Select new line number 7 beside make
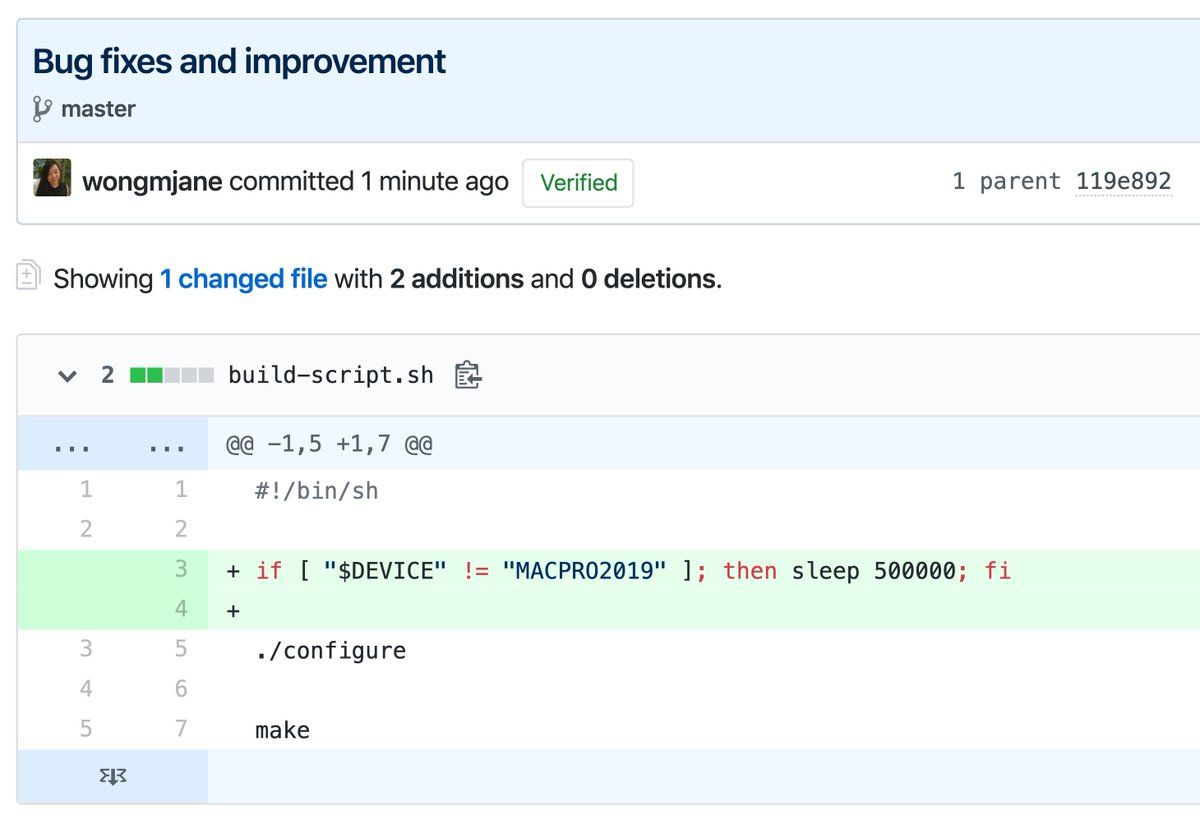1200x824 pixels. point(181,729)
